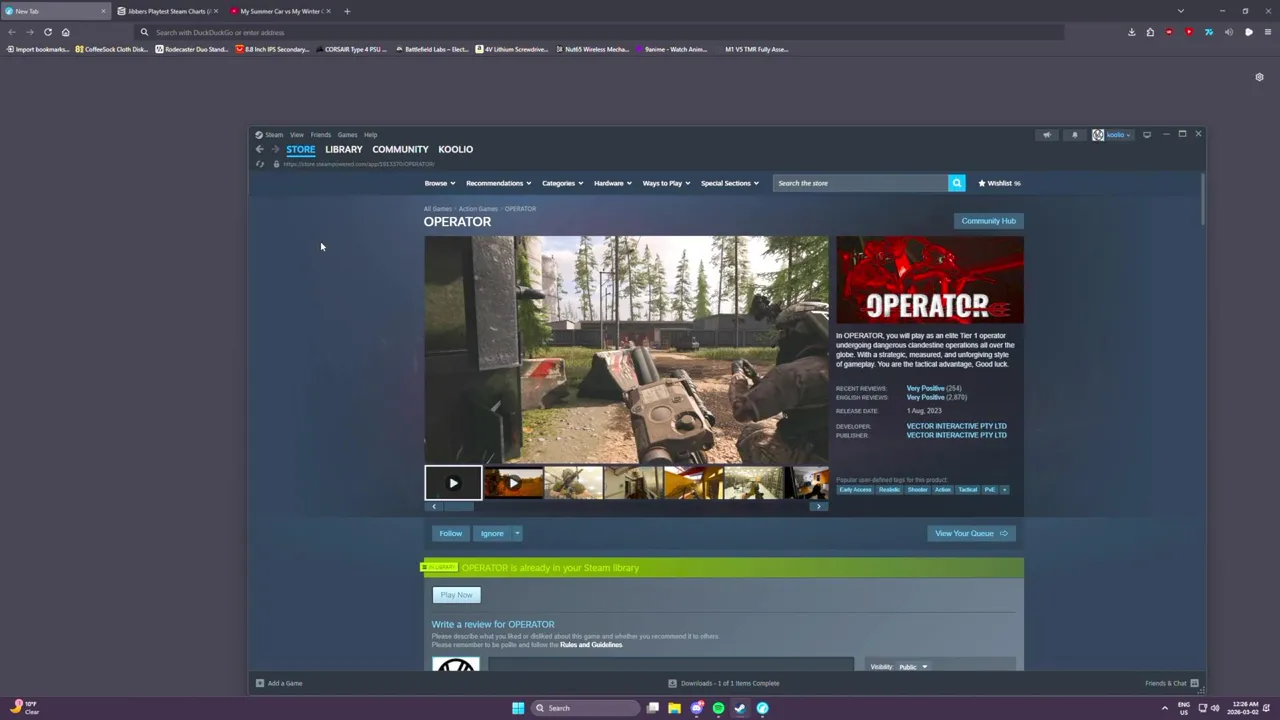Switch Steam to Big Picture mode icon
1280x720 pixels.
click(x=1147, y=135)
